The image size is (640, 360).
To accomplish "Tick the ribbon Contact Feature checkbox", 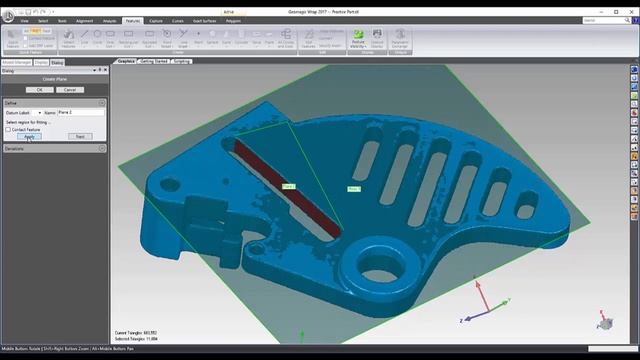I will (25, 38).
